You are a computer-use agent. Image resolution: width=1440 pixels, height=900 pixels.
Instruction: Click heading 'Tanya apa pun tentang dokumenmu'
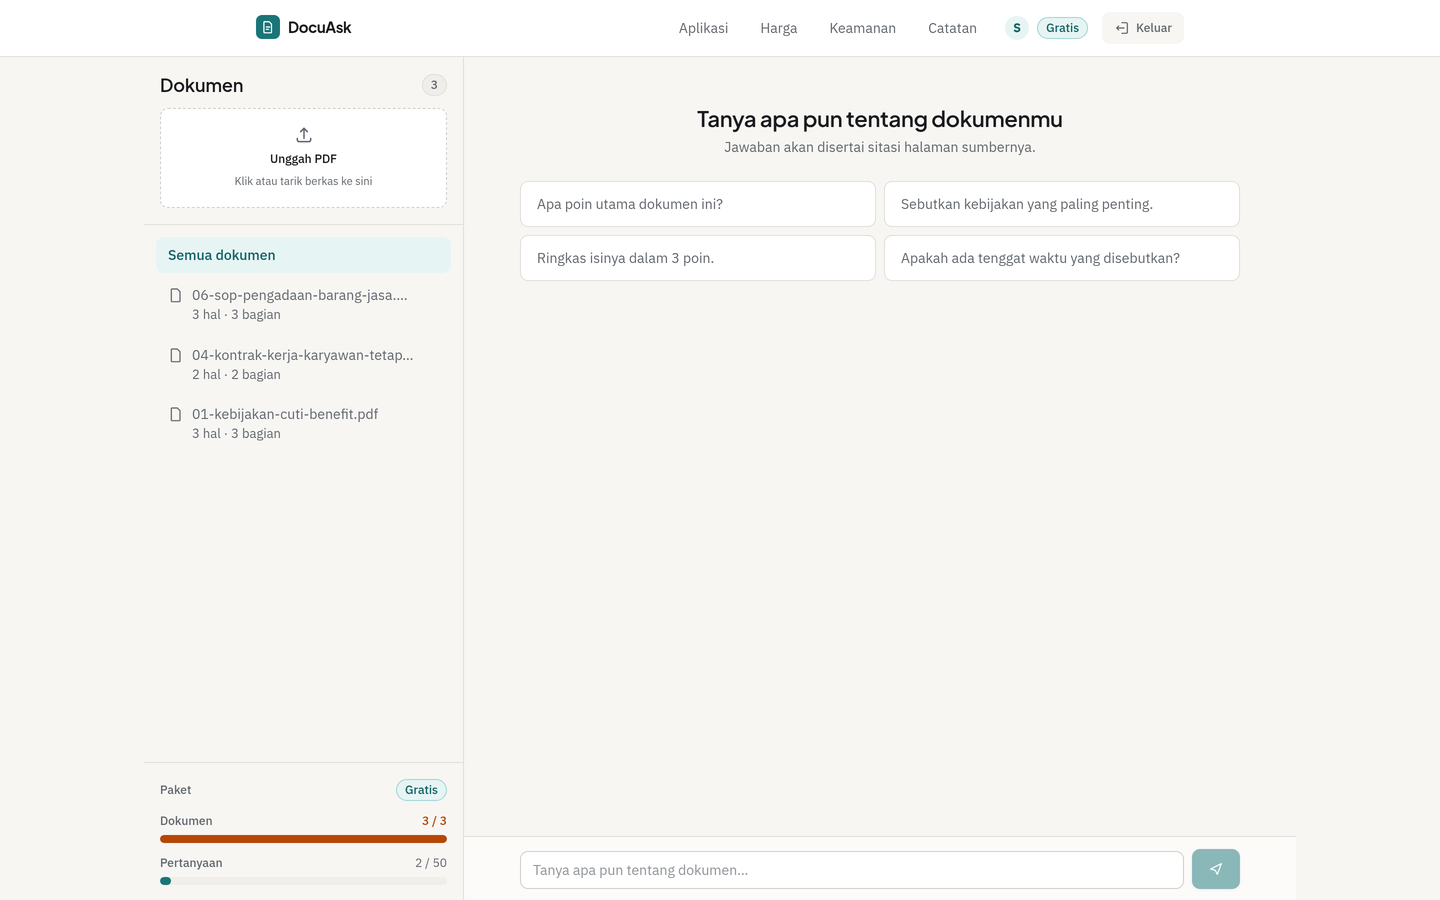880,119
